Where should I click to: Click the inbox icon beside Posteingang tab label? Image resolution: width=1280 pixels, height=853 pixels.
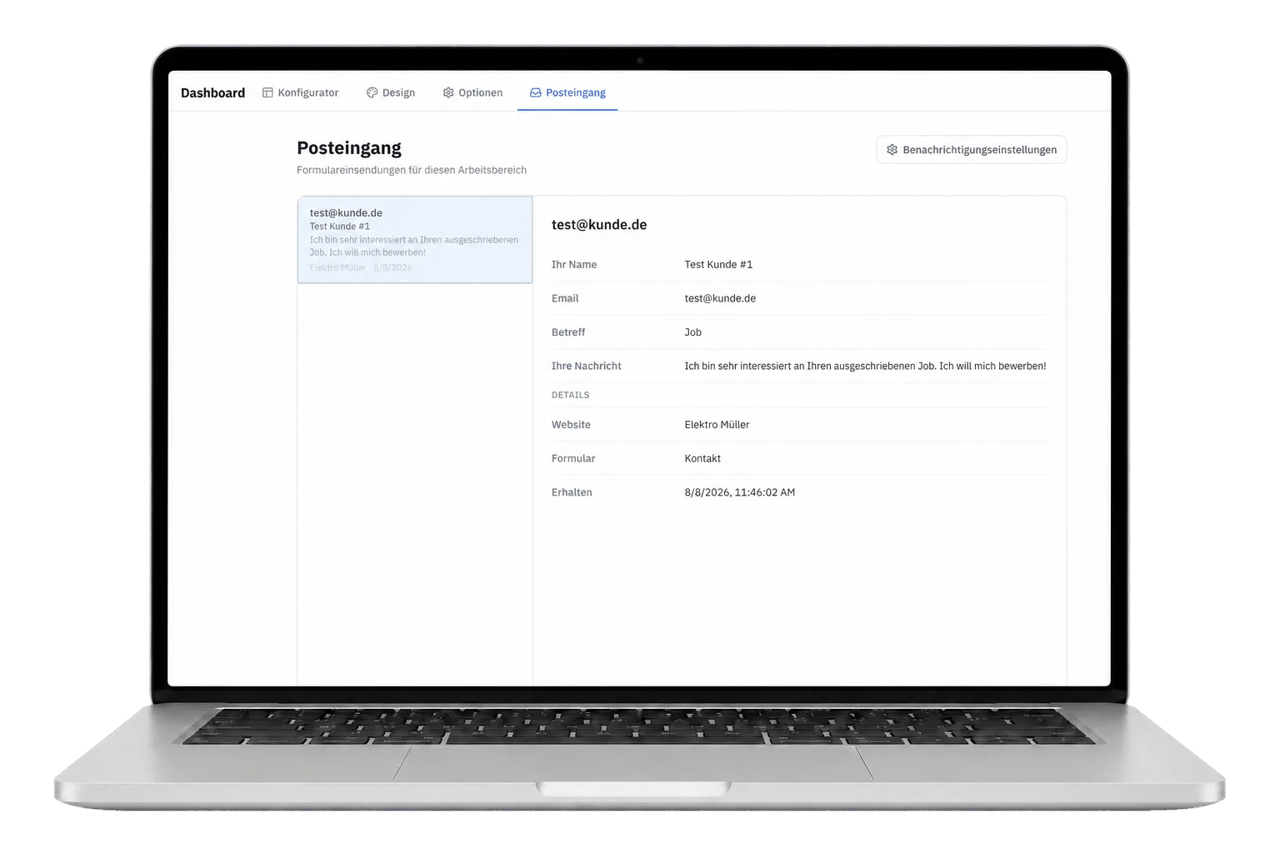click(x=535, y=93)
